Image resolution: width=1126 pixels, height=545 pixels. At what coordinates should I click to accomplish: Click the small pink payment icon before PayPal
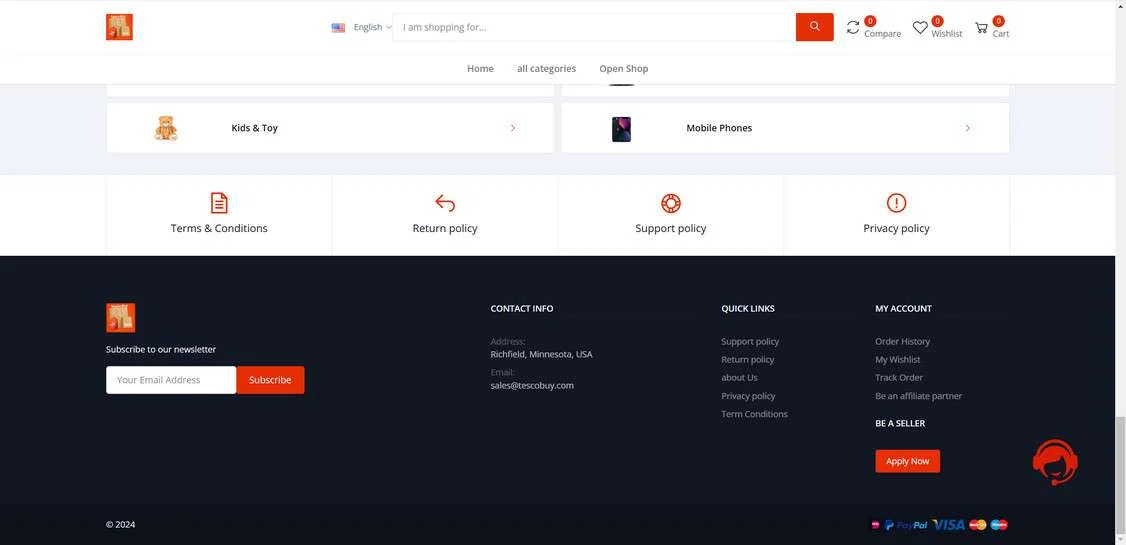875,525
